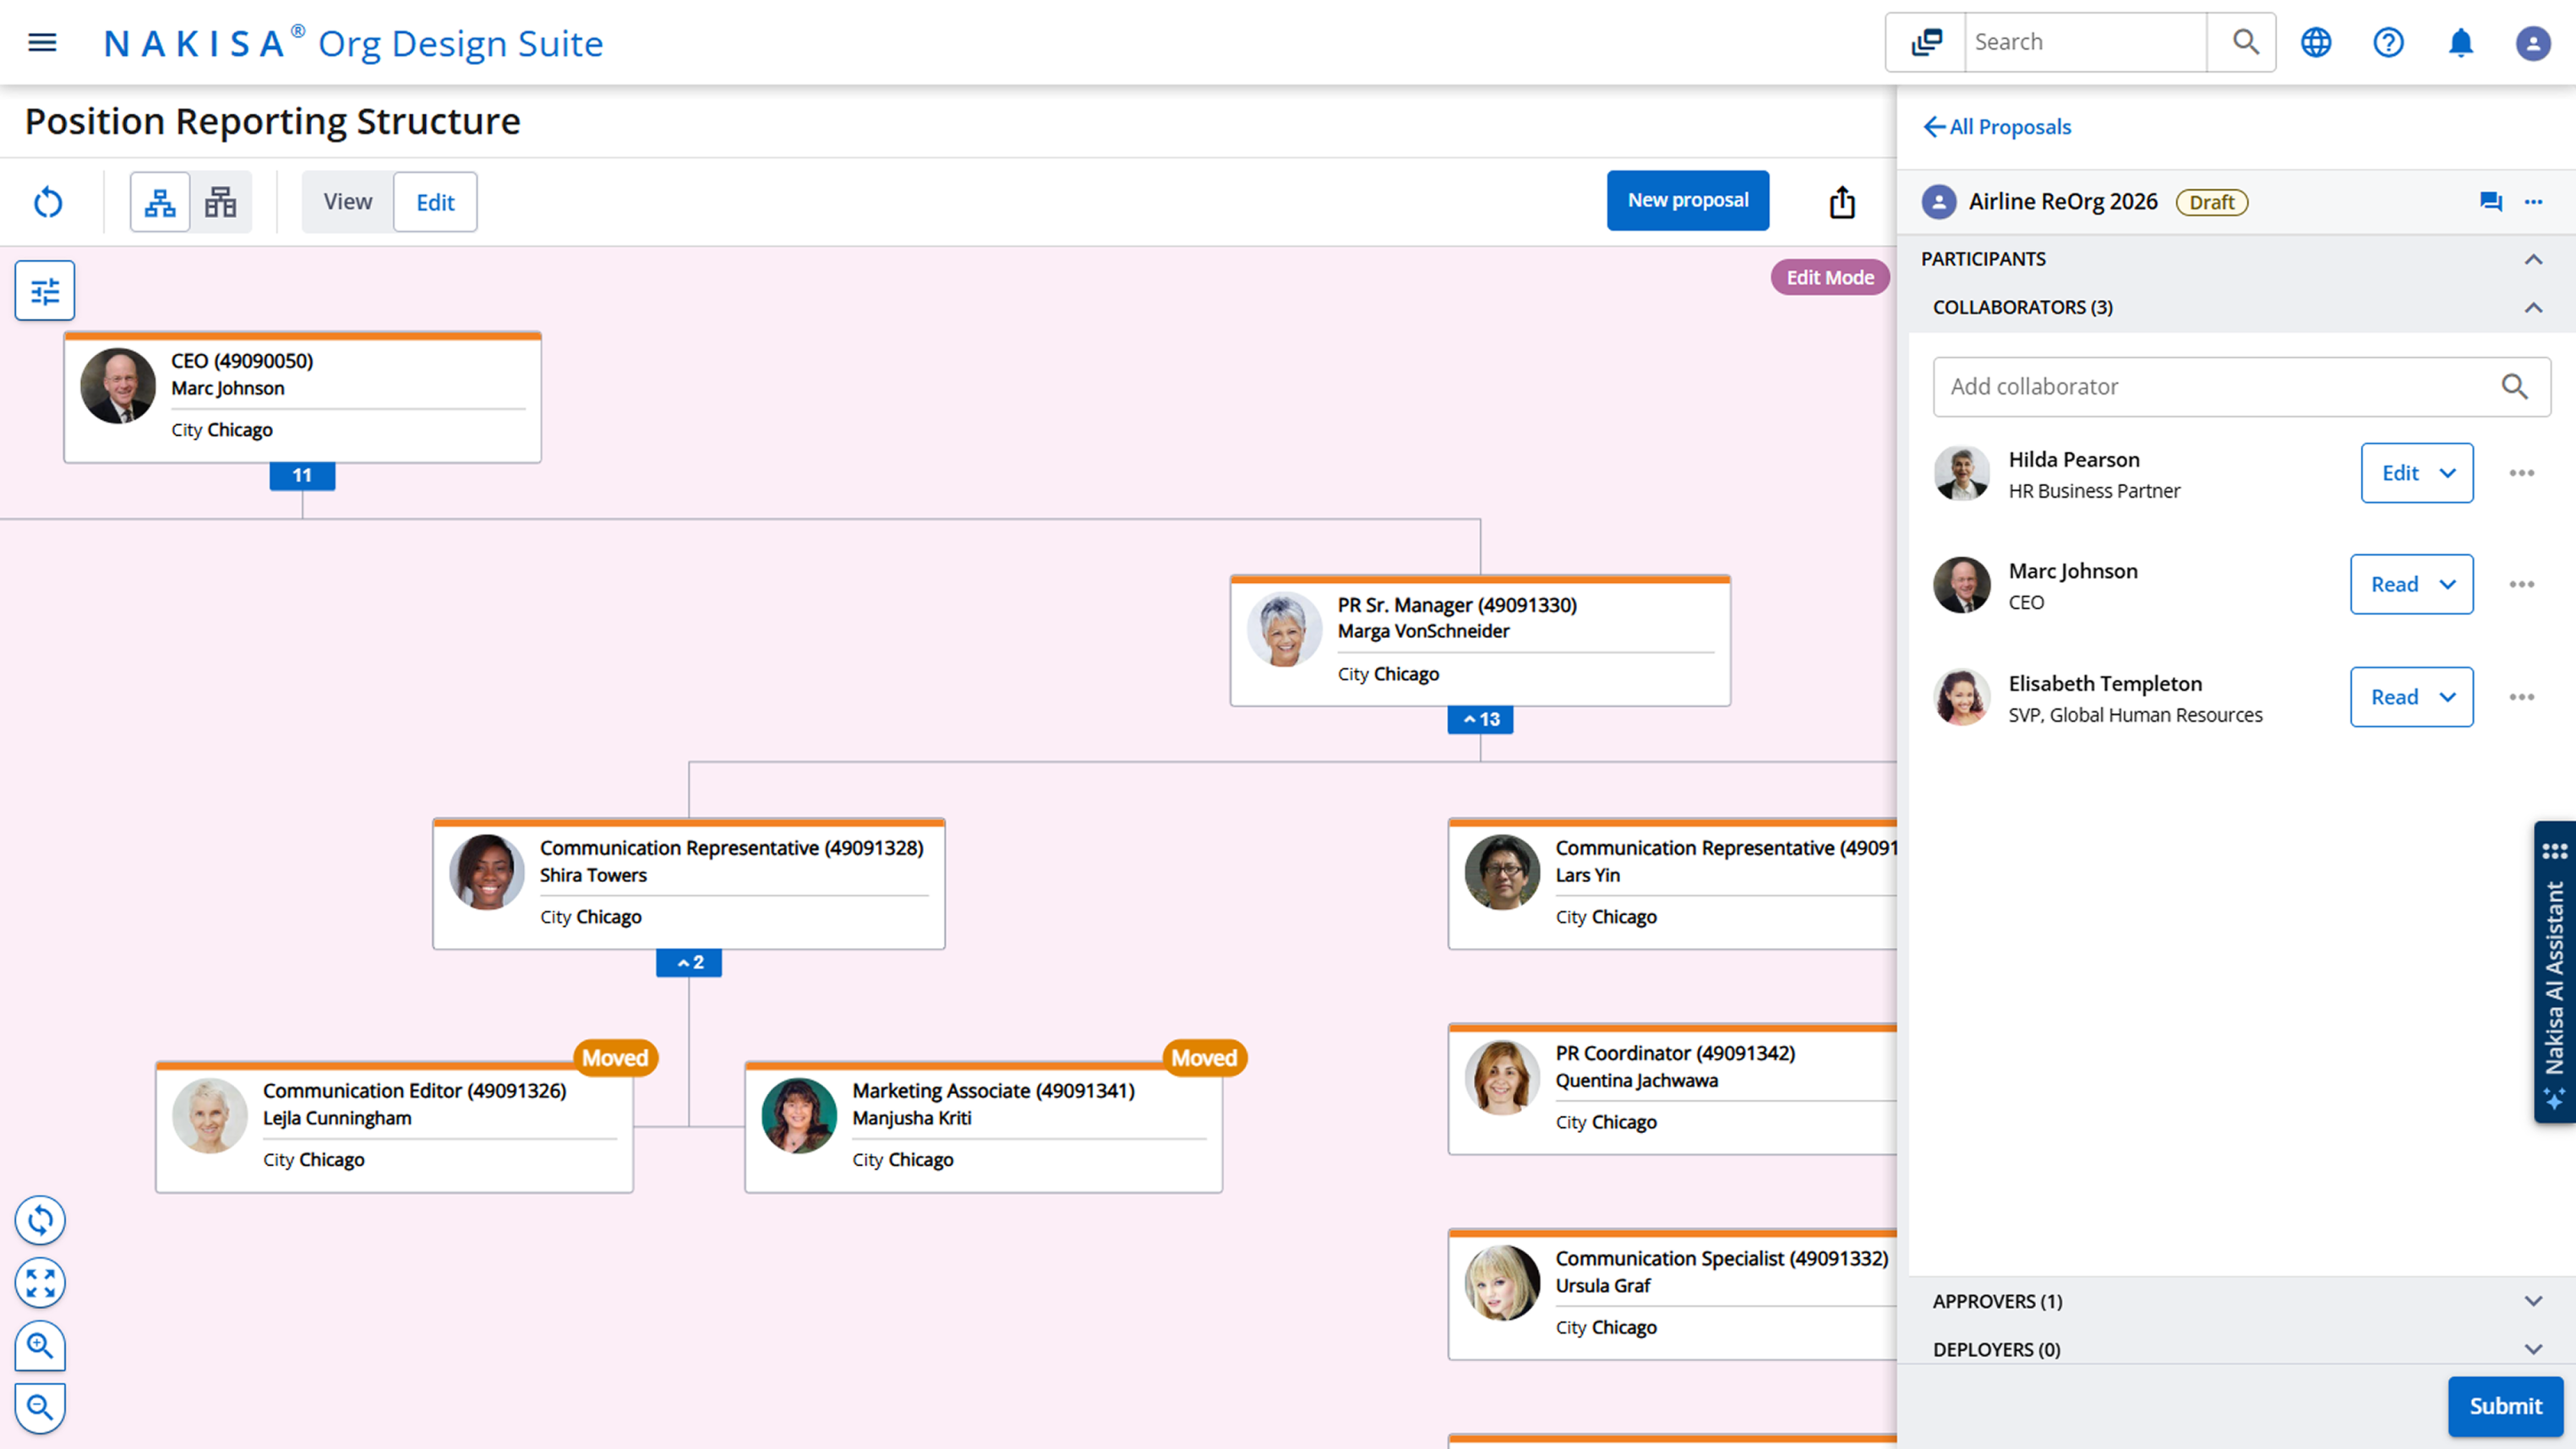
Task: Click the refresh chart icon in toolbar
Action: coord(48,203)
